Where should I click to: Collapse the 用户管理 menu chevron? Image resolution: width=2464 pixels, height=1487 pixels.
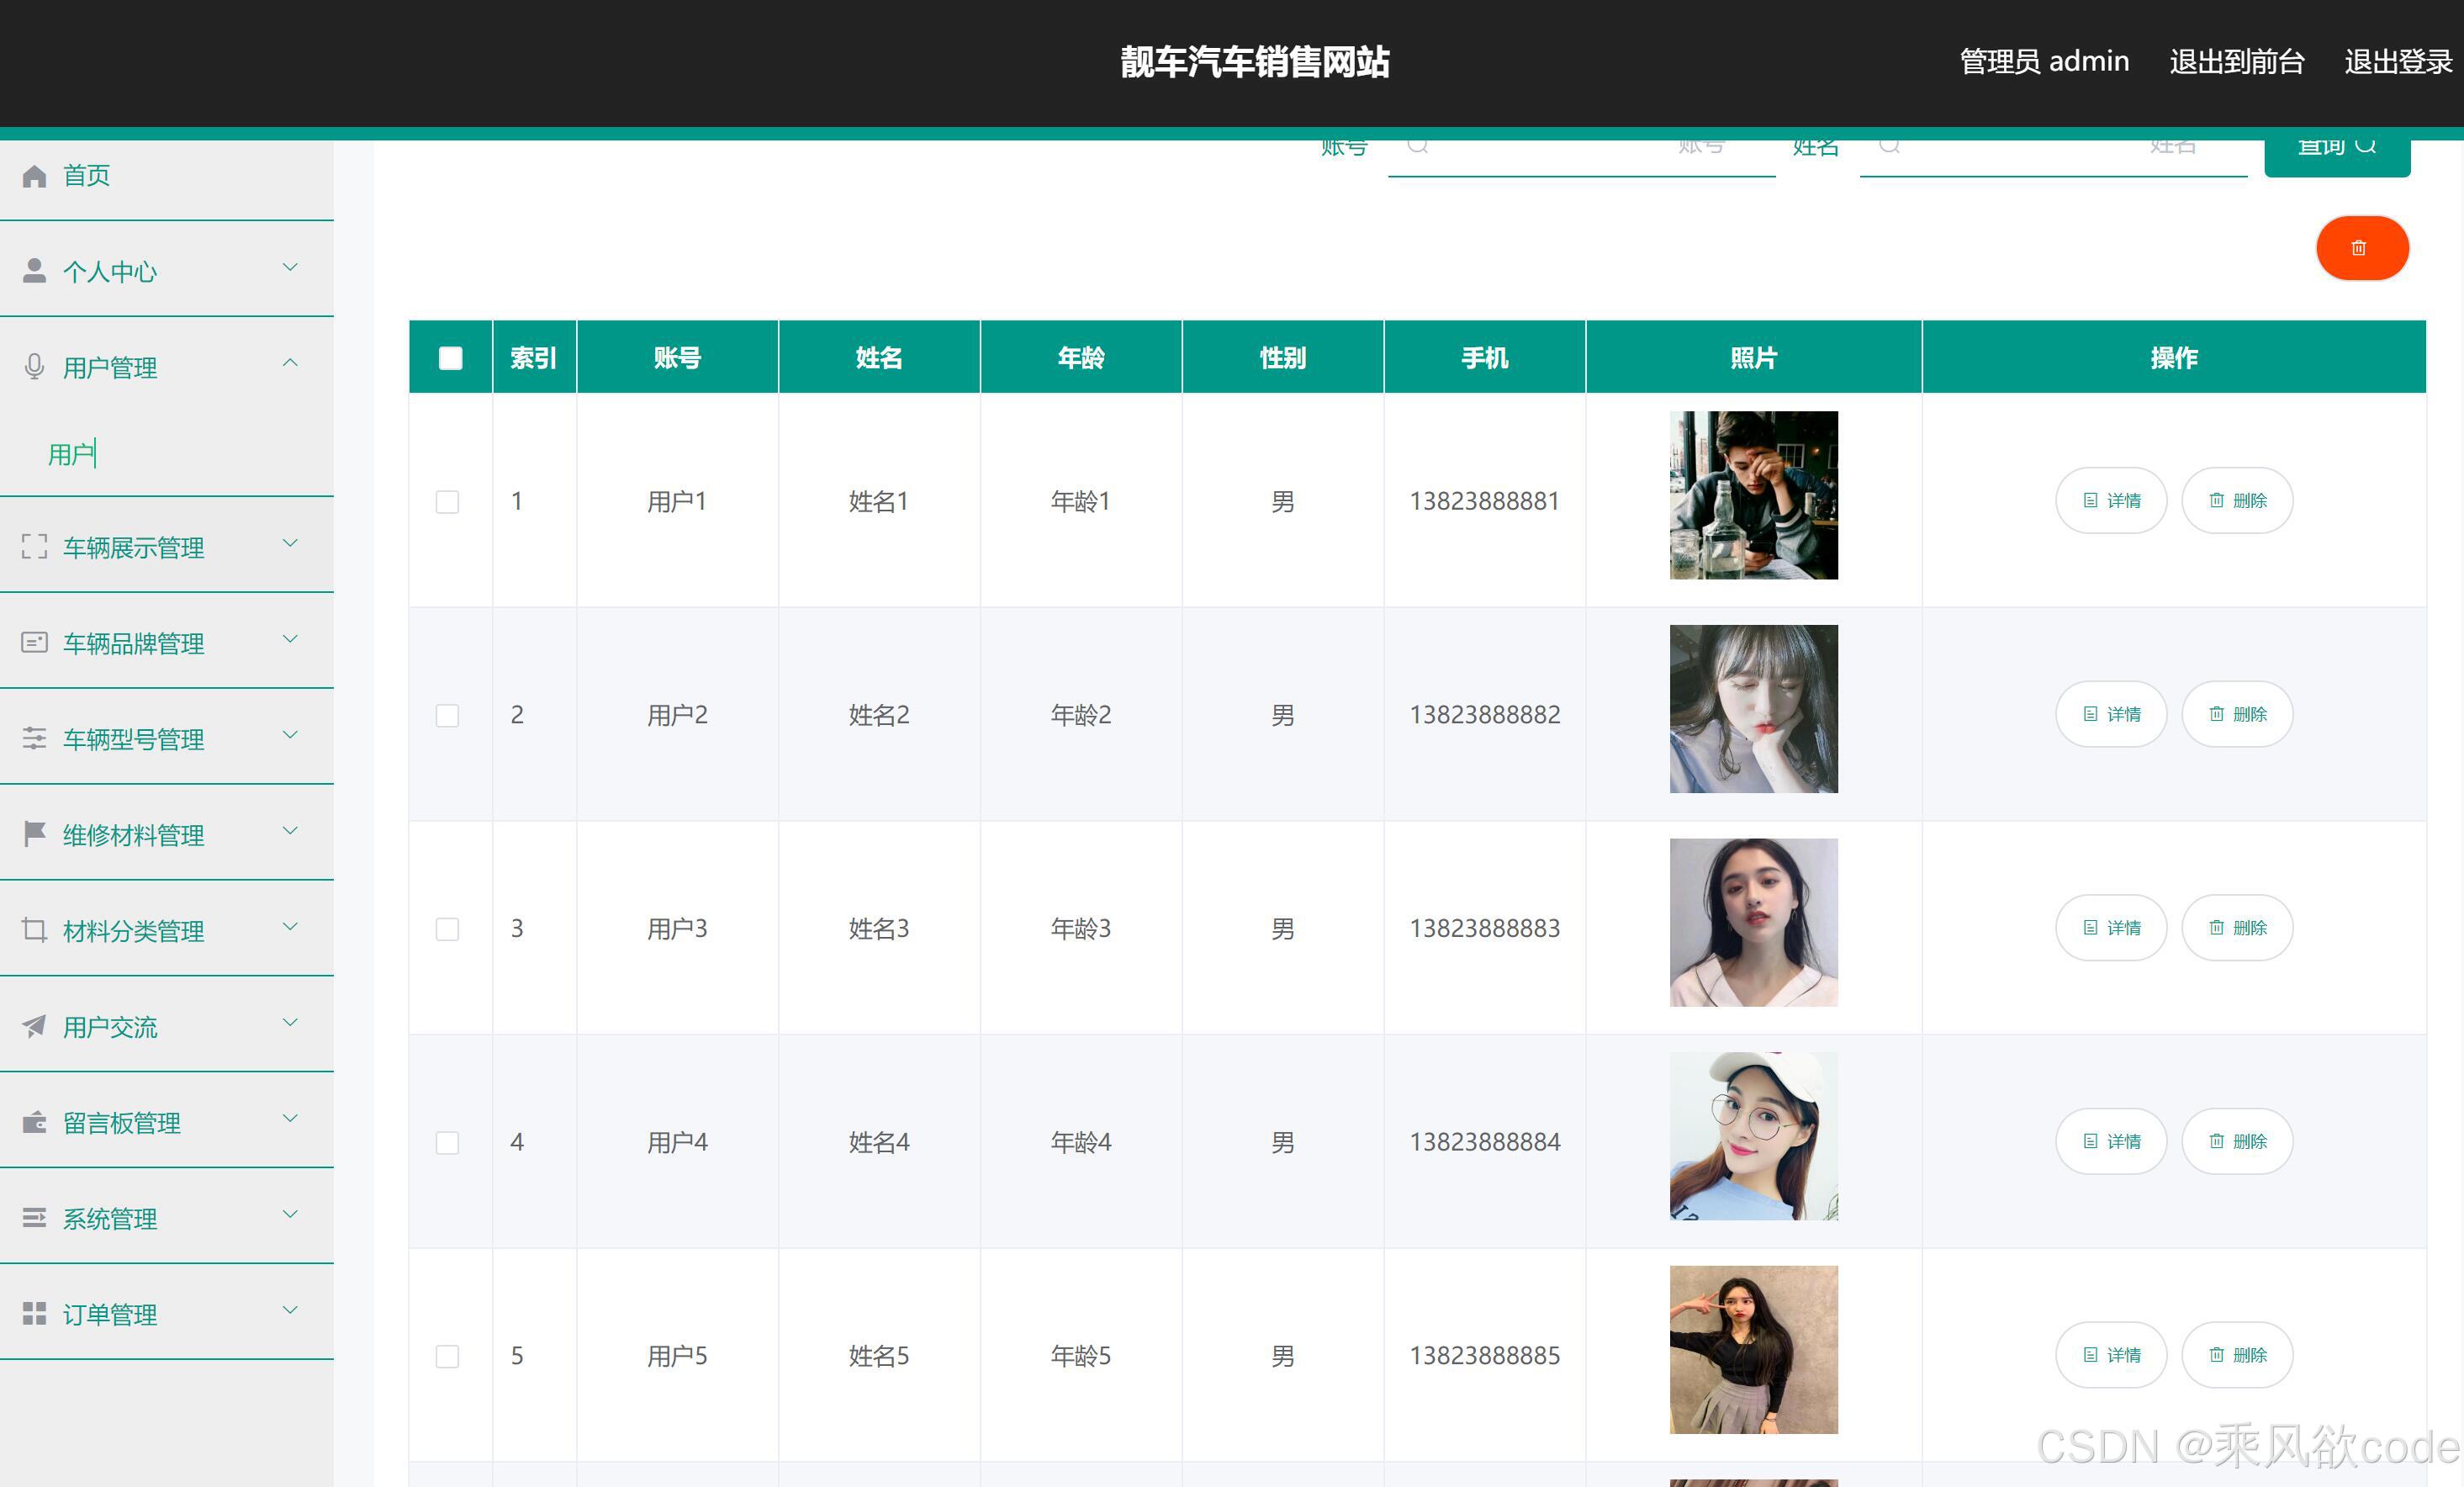point(290,363)
